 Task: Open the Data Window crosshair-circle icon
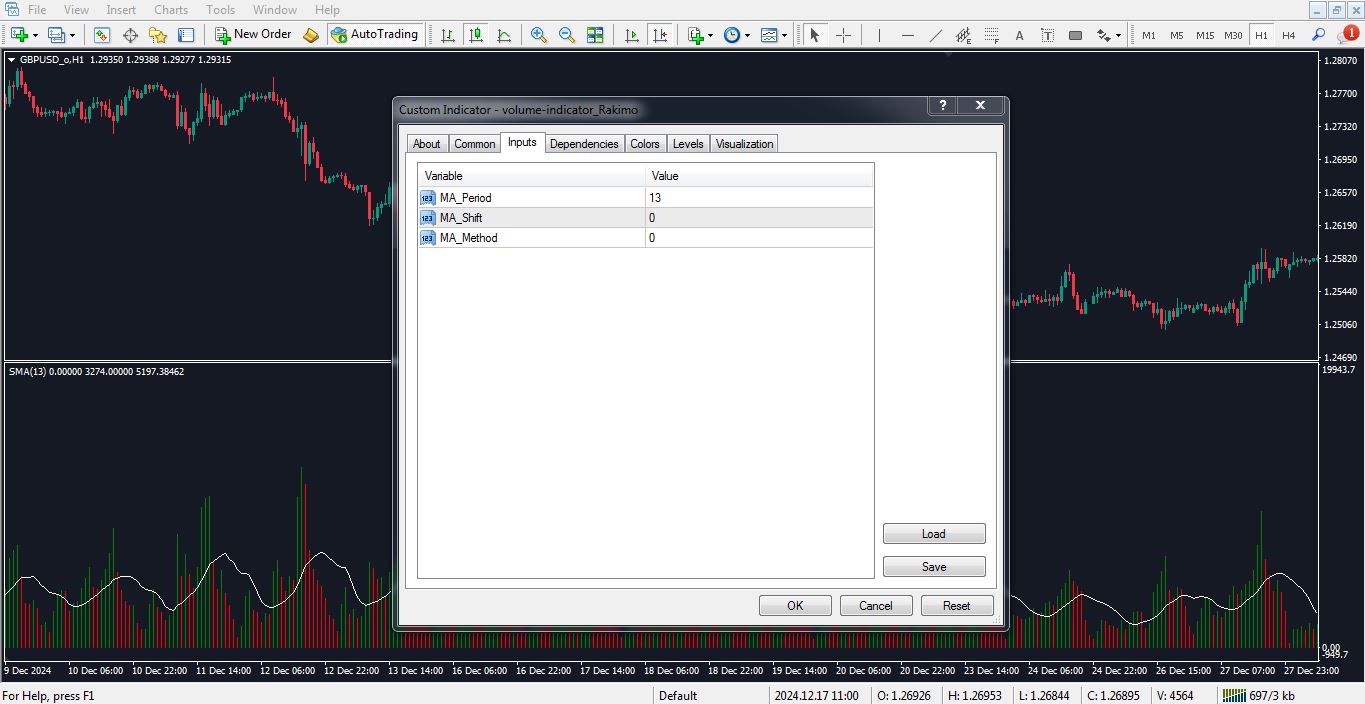[x=130, y=35]
